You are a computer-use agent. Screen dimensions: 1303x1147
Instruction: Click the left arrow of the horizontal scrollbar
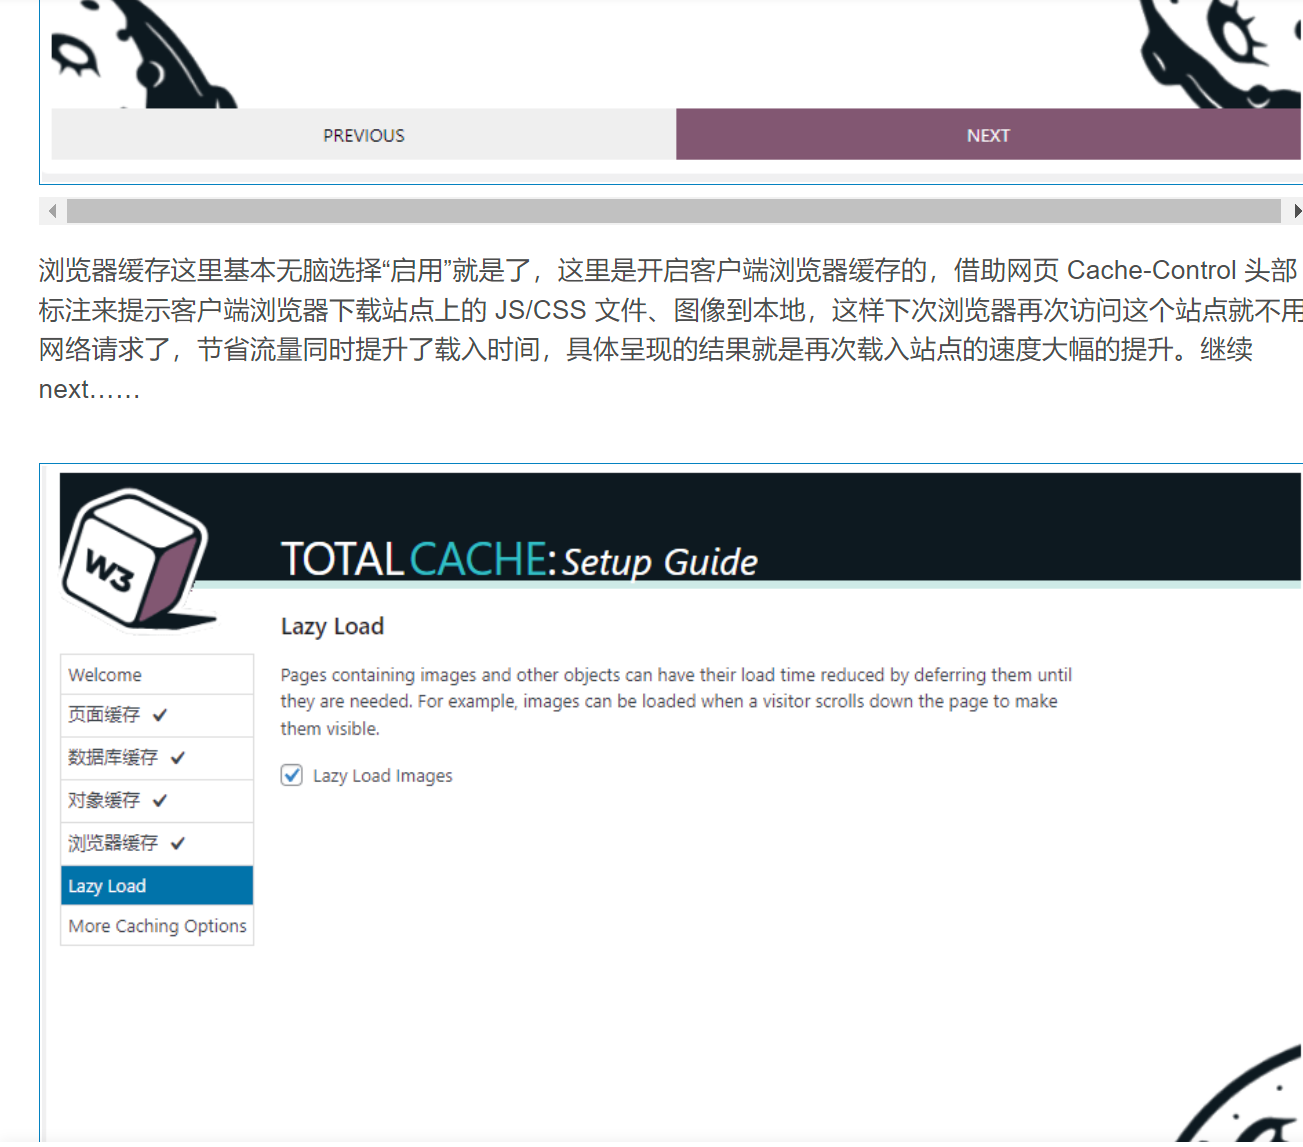[52, 211]
